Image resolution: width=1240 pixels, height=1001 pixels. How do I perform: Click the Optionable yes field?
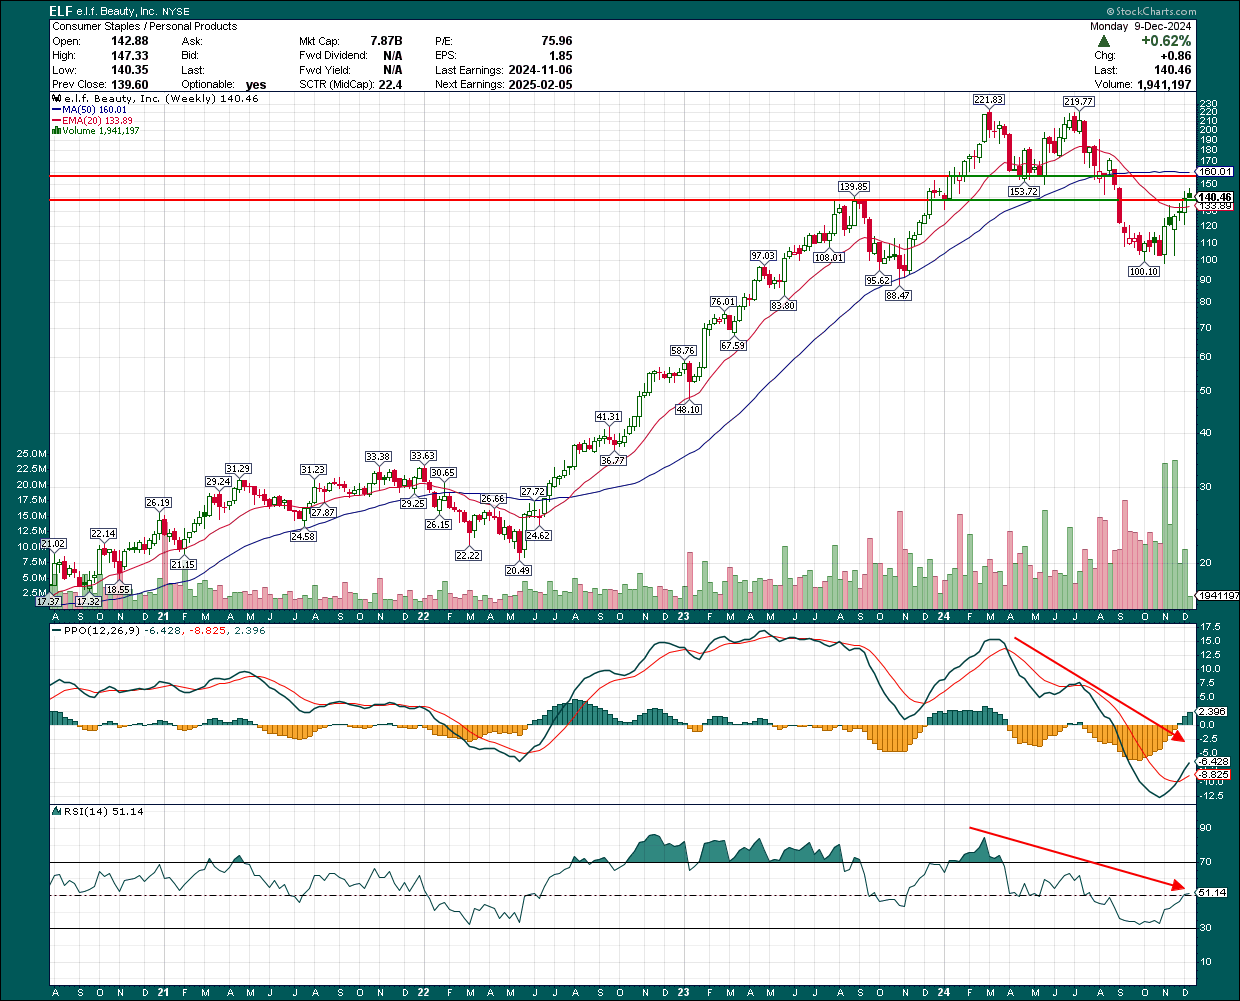tap(256, 84)
